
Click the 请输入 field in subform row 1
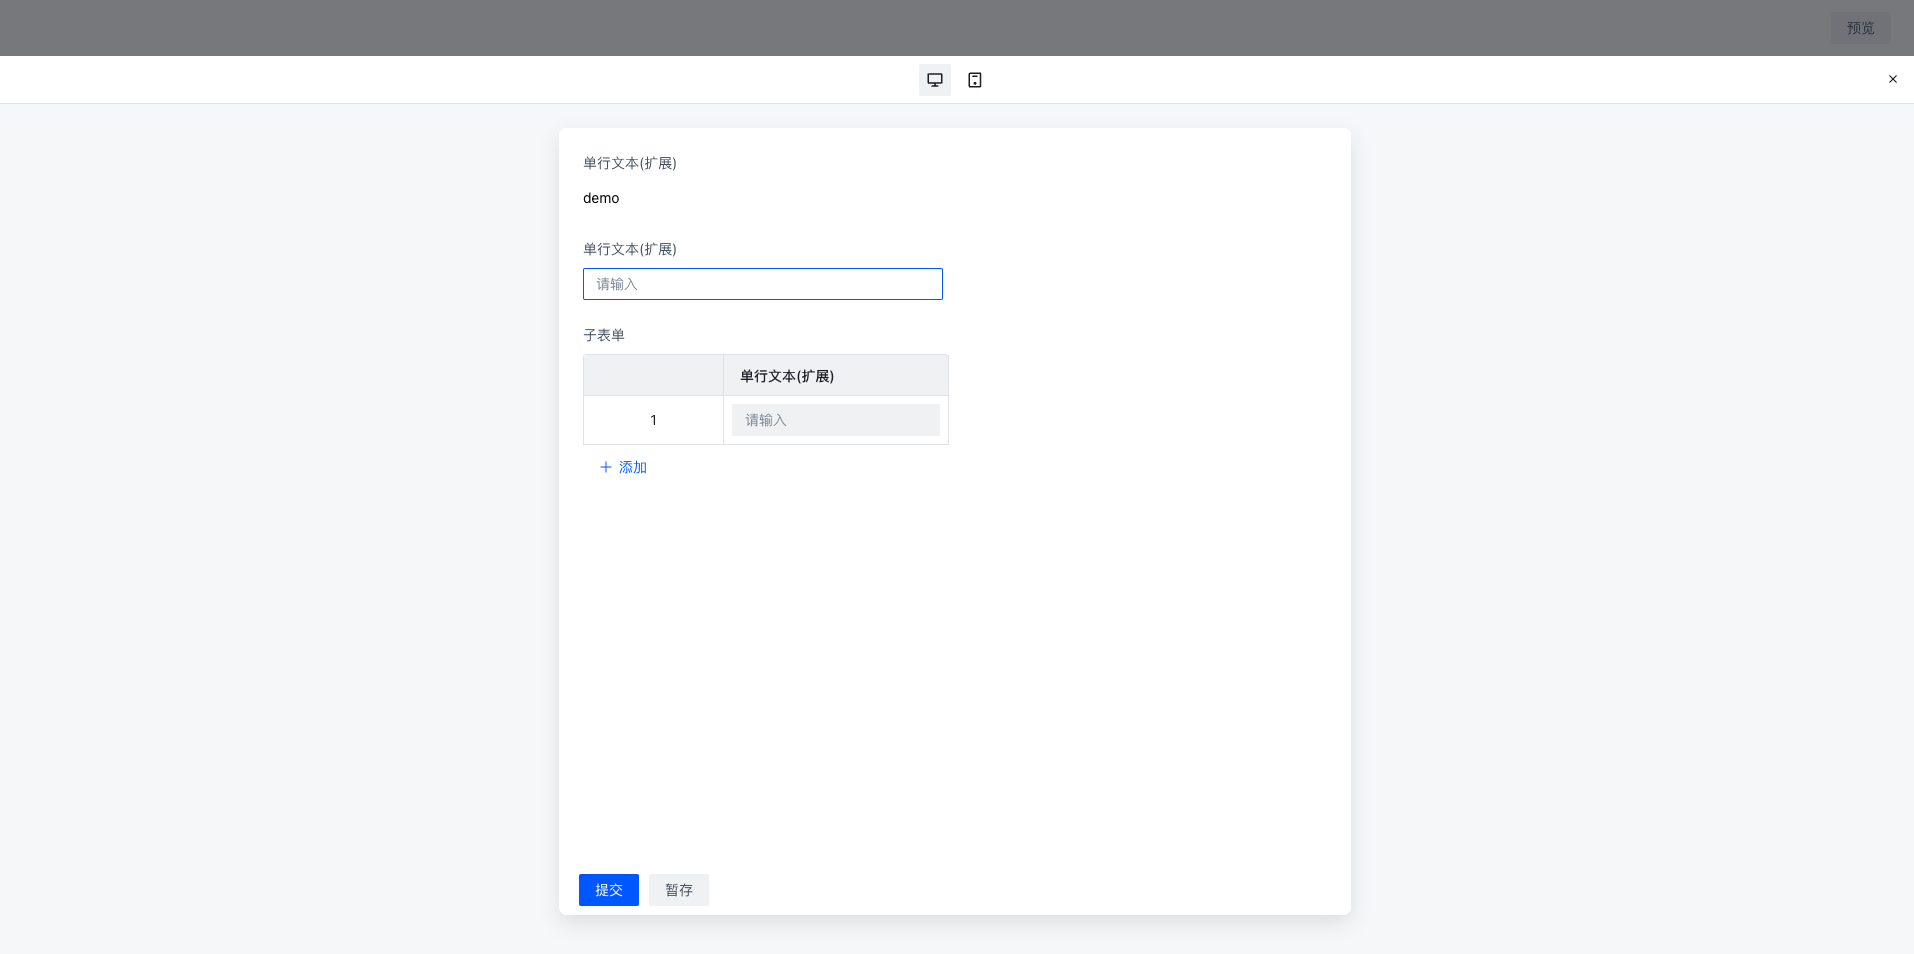pos(835,420)
